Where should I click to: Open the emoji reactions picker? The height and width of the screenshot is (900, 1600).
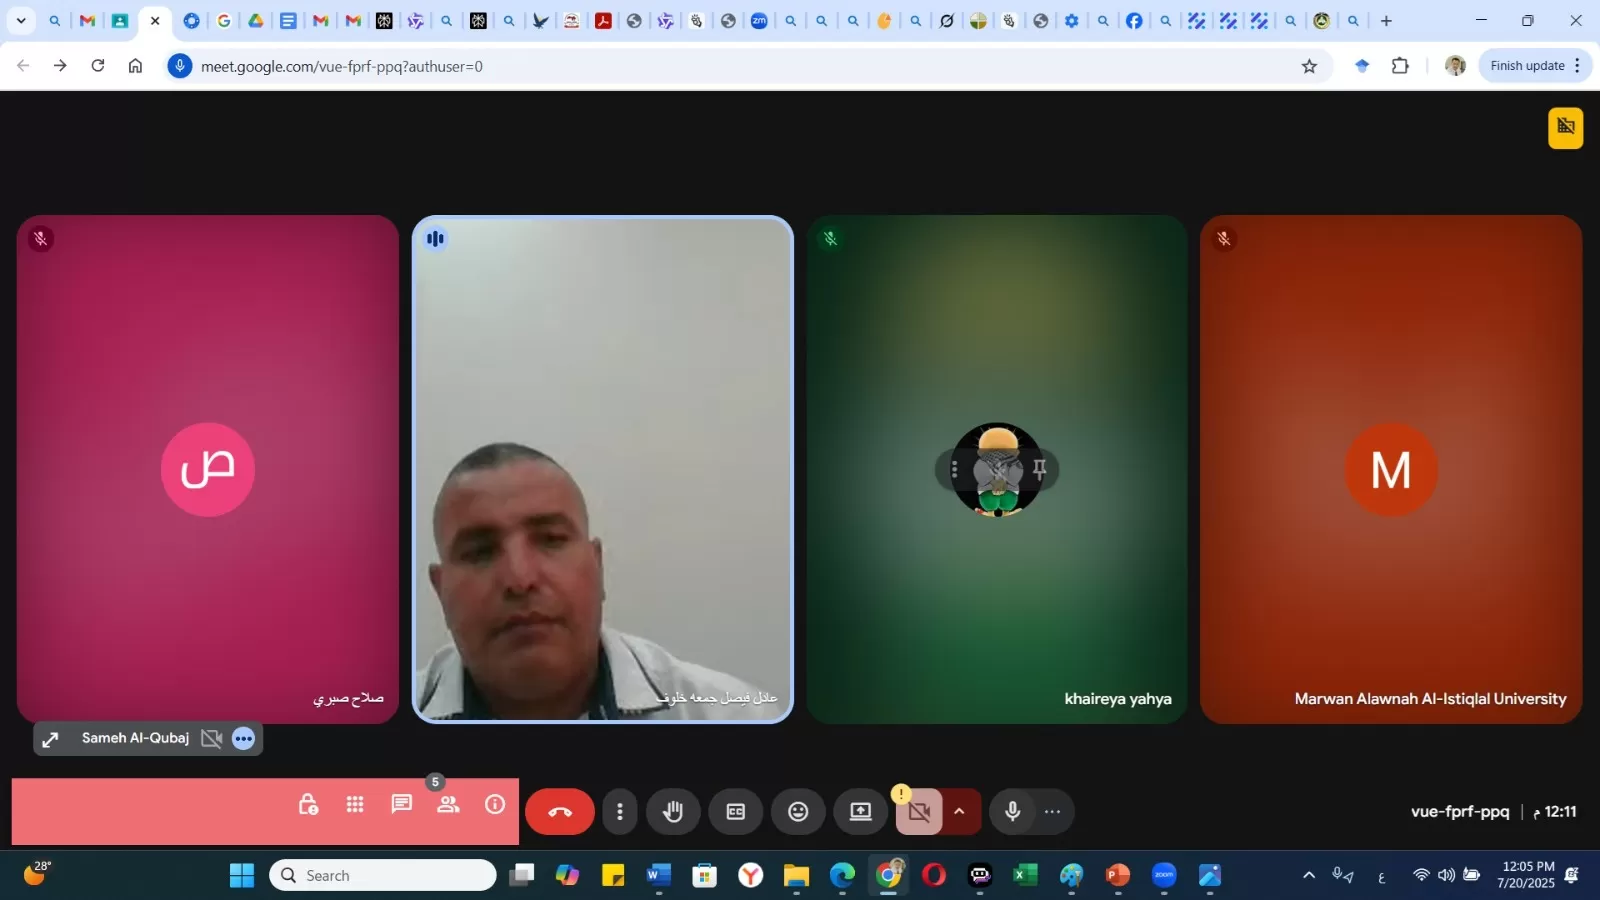[x=798, y=812]
